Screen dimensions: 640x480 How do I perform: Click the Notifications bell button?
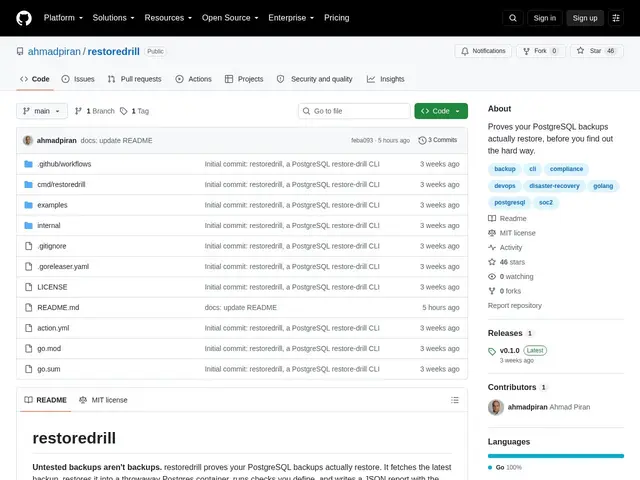pos(483,51)
